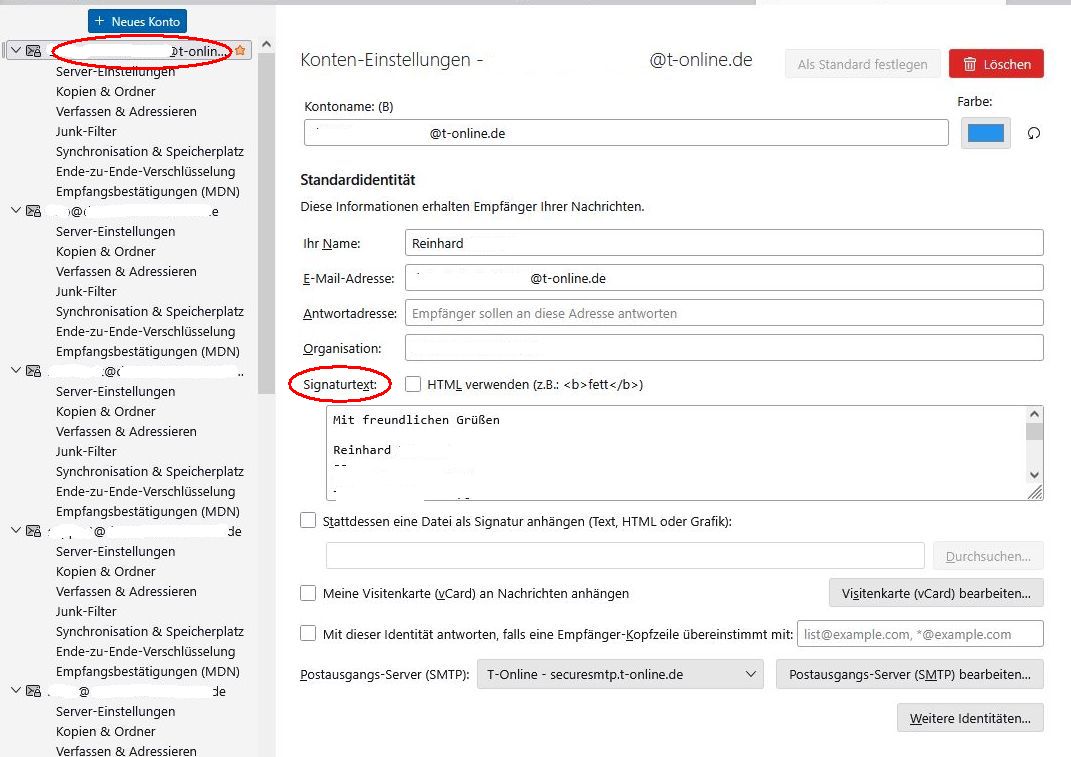
Task: Open Junk-Filter under the first account
Action: (x=86, y=131)
